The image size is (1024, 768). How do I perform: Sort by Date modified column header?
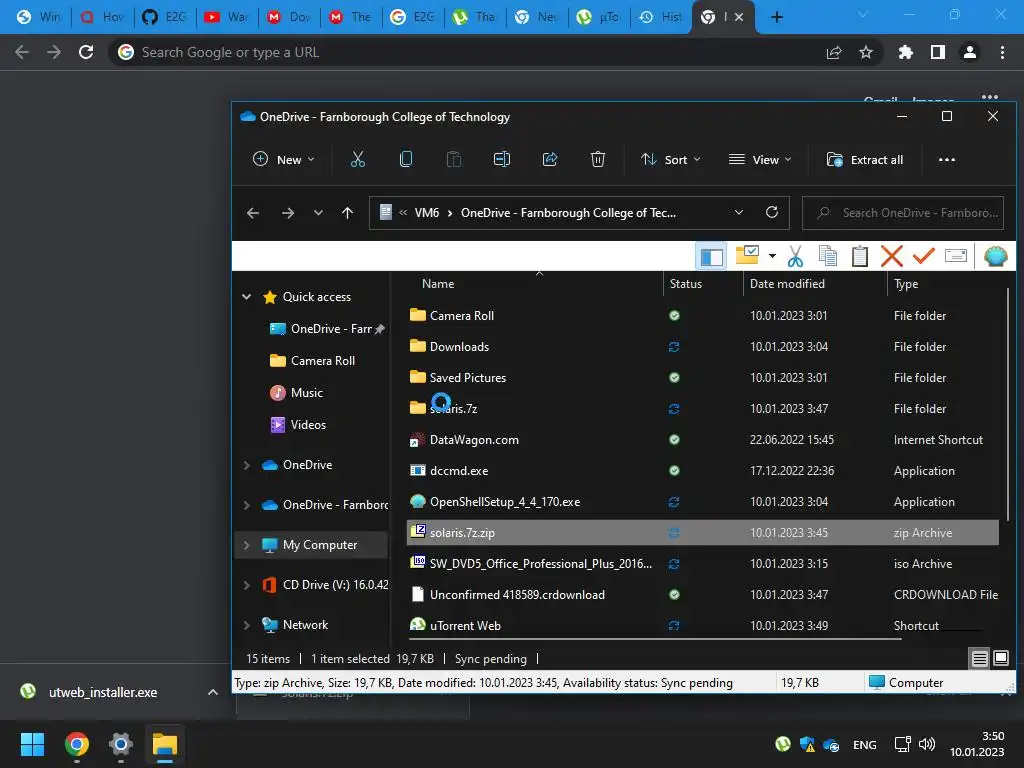[786, 283]
